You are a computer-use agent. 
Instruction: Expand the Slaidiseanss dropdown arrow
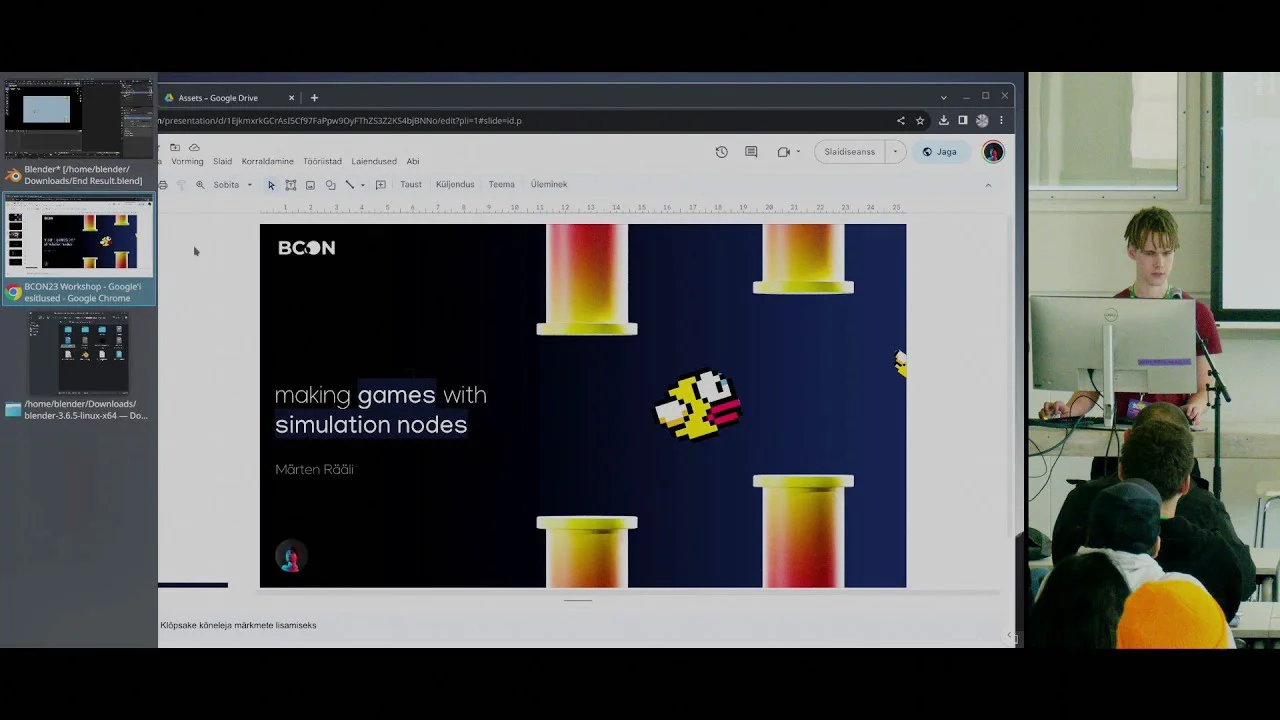coord(895,152)
